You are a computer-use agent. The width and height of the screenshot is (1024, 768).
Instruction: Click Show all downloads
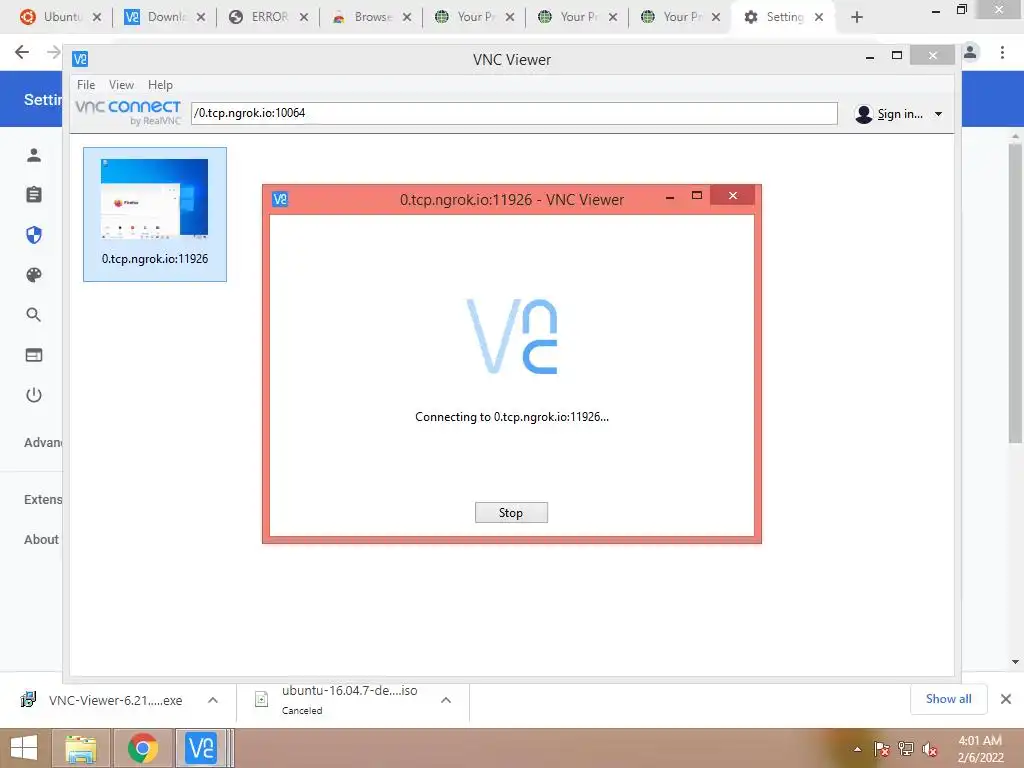pos(948,699)
